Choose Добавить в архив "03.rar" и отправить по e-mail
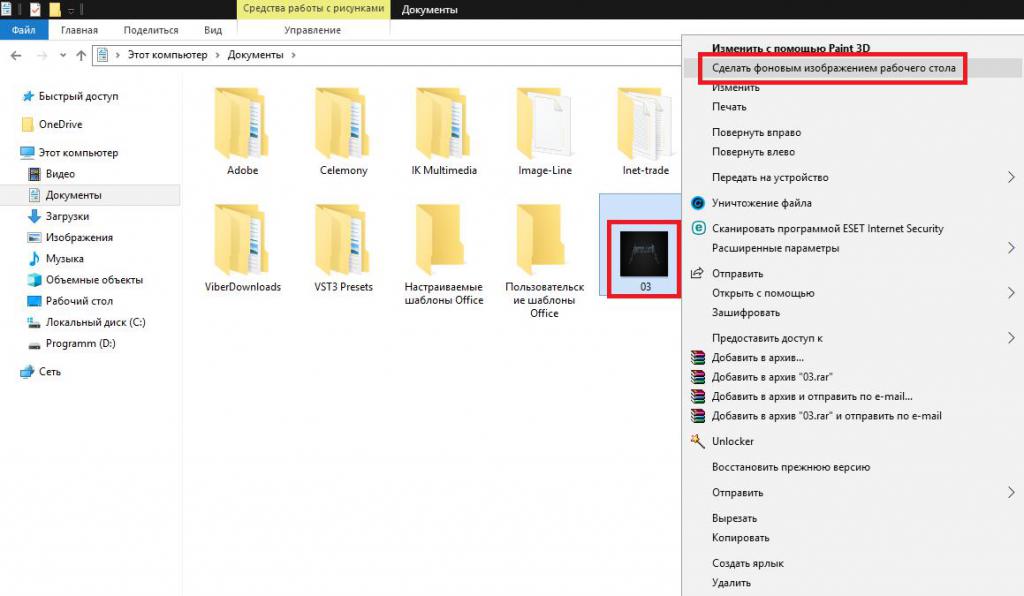The width and height of the screenshot is (1024, 596). click(x=826, y=416)
